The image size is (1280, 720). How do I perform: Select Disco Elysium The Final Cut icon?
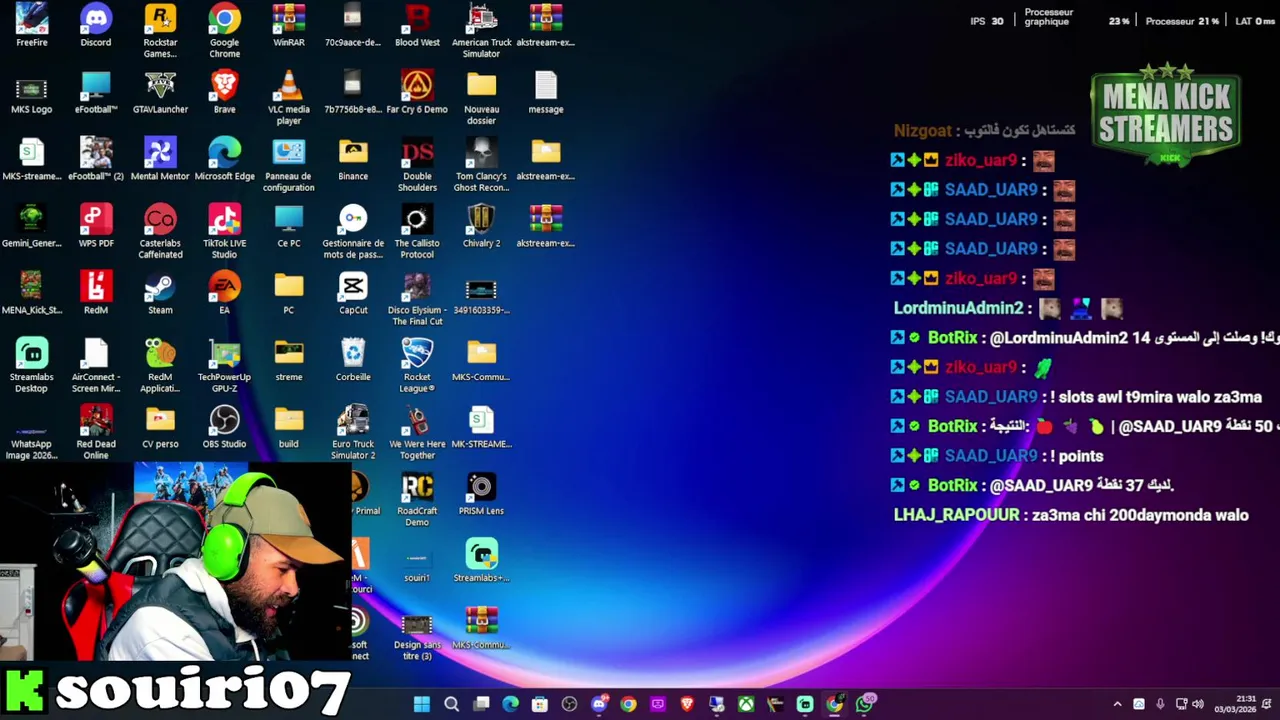click(417, 298)
